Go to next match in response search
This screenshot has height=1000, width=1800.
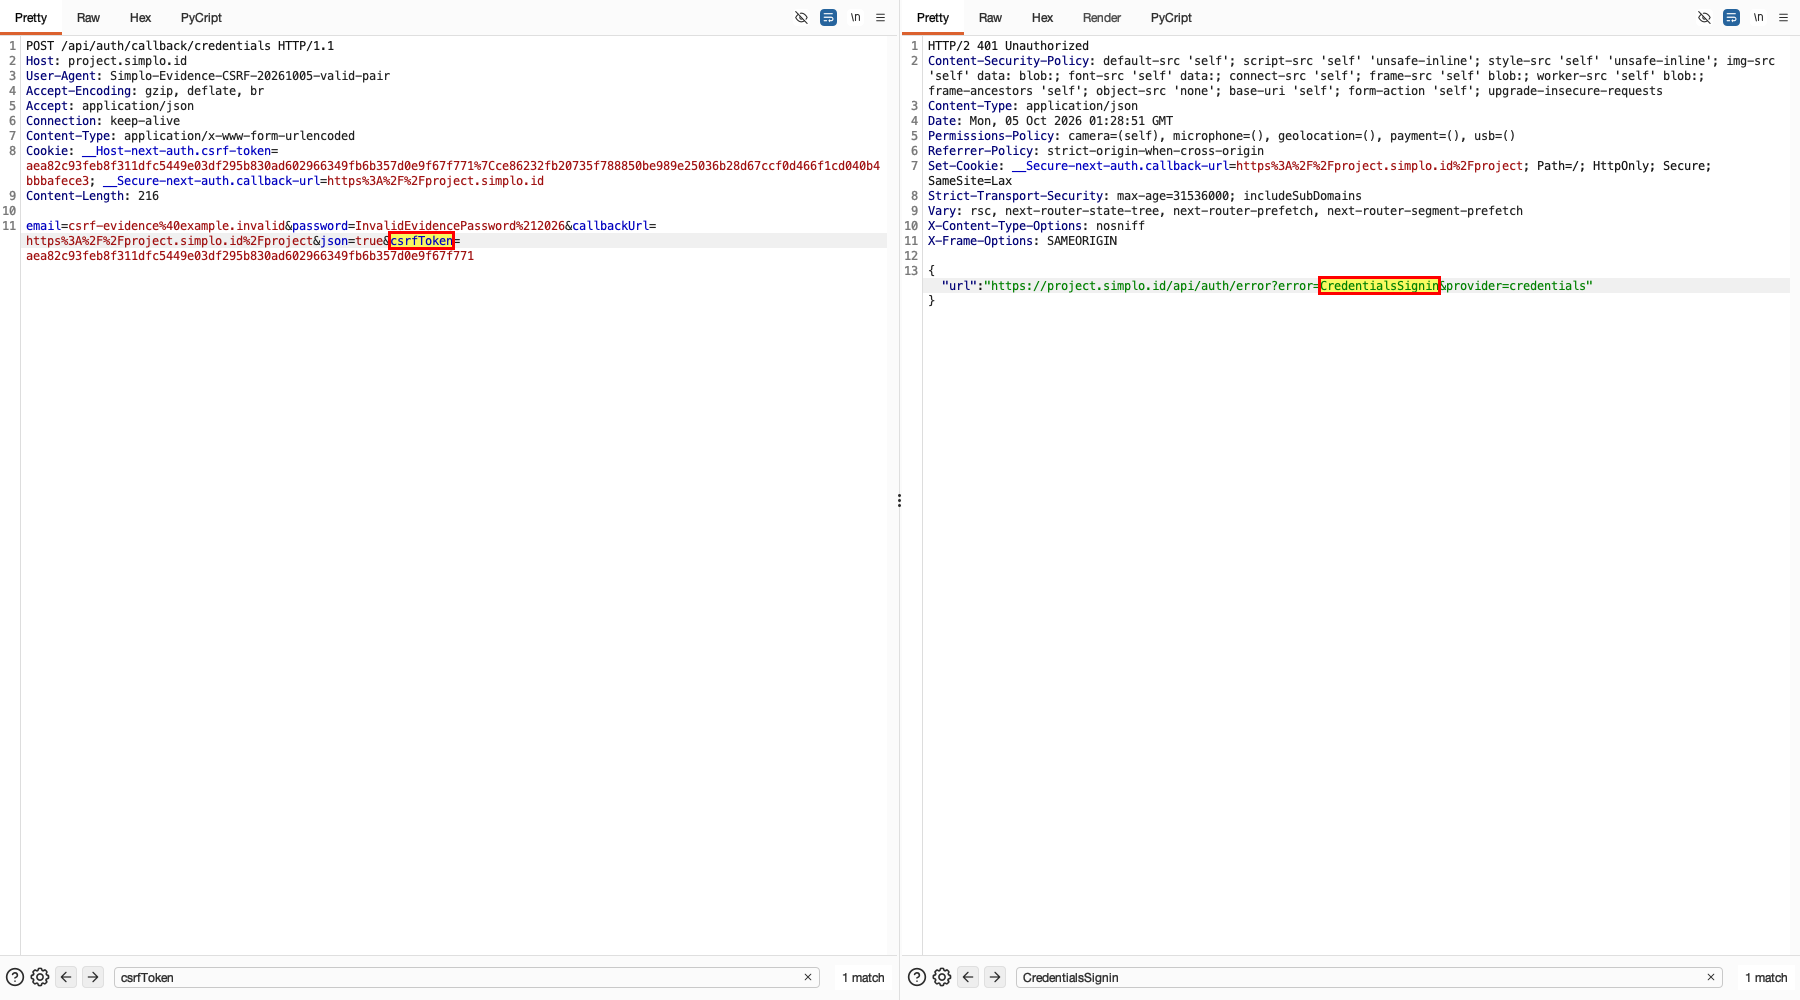[995, 977]
